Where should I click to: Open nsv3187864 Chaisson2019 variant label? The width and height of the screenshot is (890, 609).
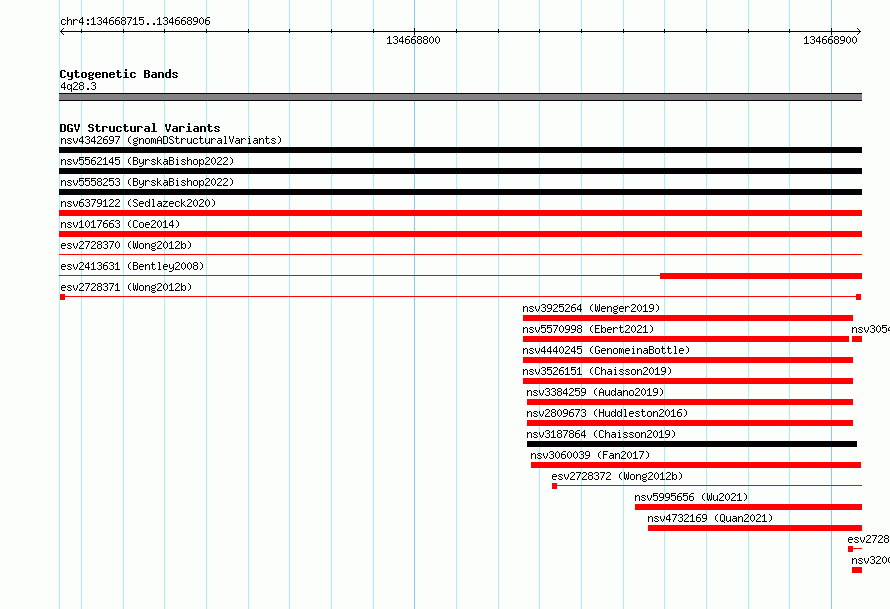[601, 434]
